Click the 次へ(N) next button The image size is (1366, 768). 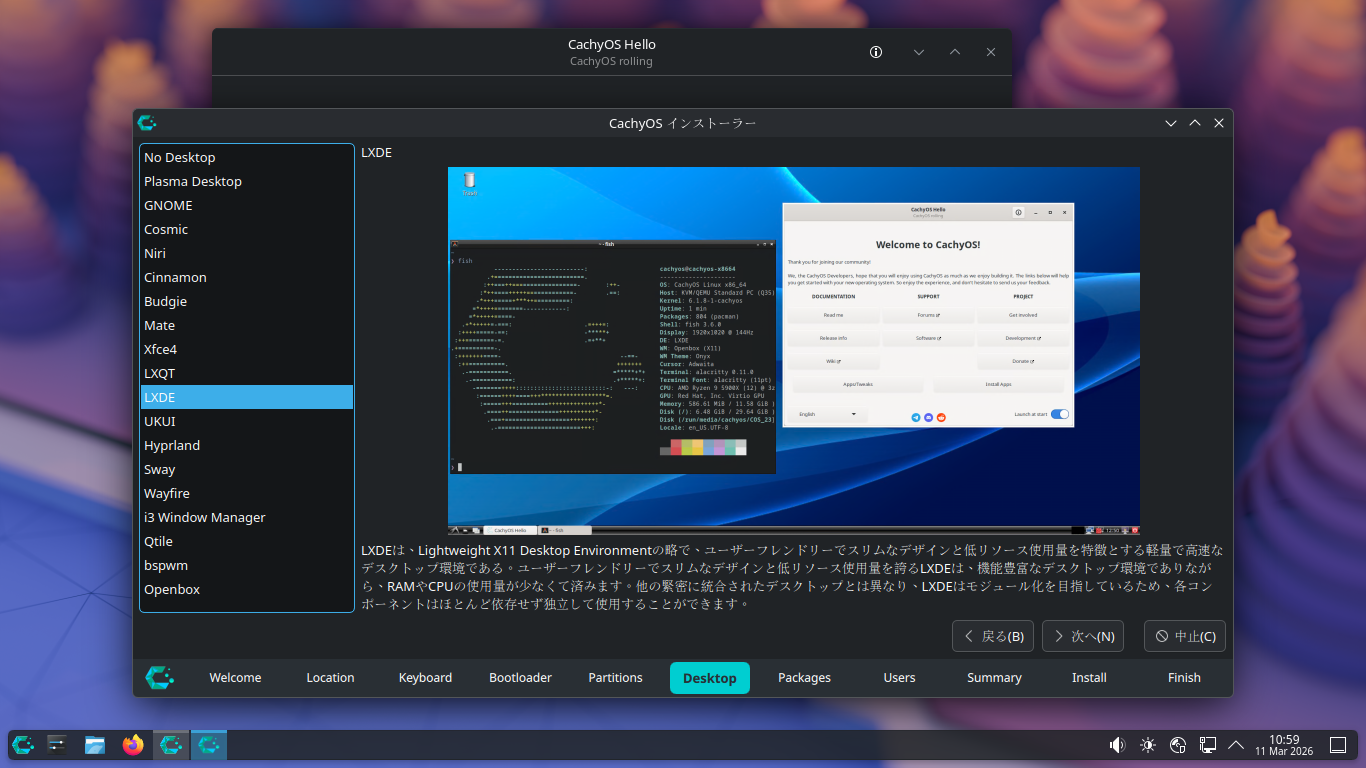[x=1083, y=636]
